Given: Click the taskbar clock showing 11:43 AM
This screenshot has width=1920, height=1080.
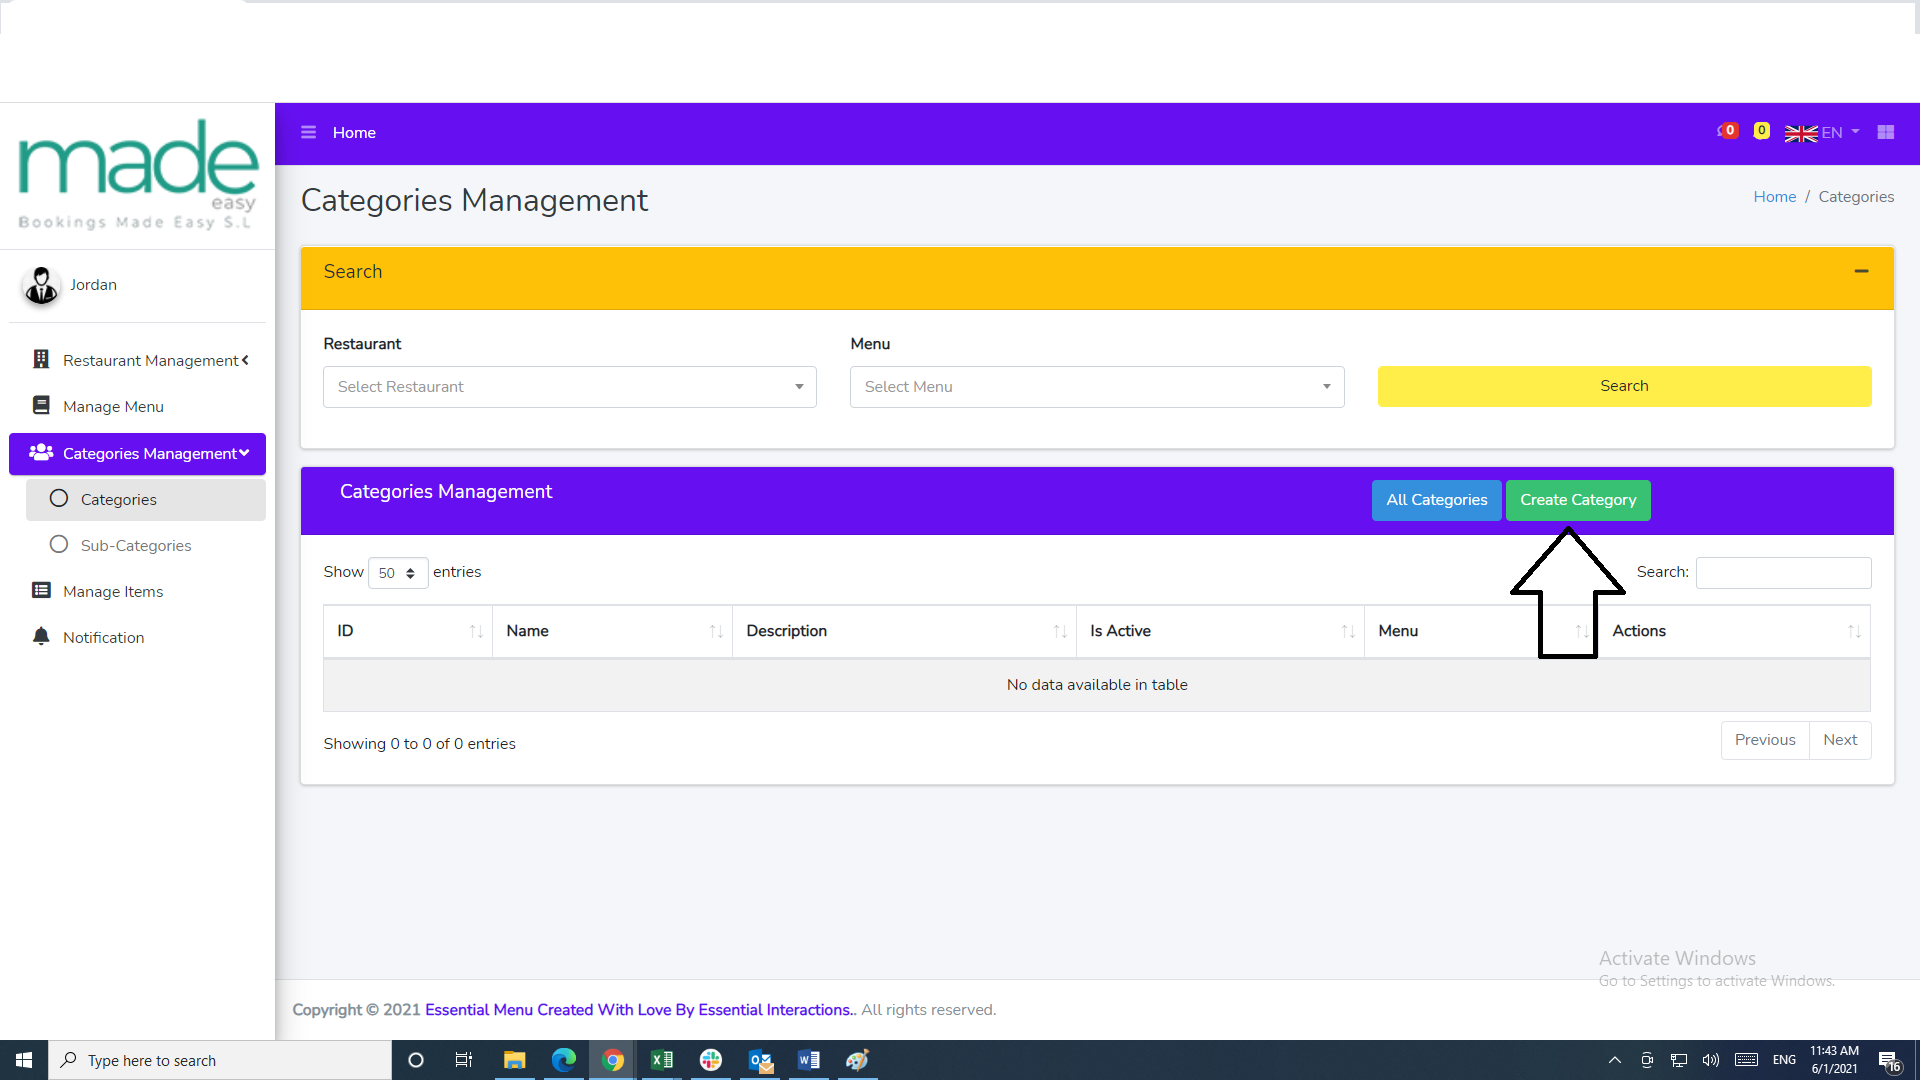Looking at the screenshot, I should [x=1834, y=1060].
